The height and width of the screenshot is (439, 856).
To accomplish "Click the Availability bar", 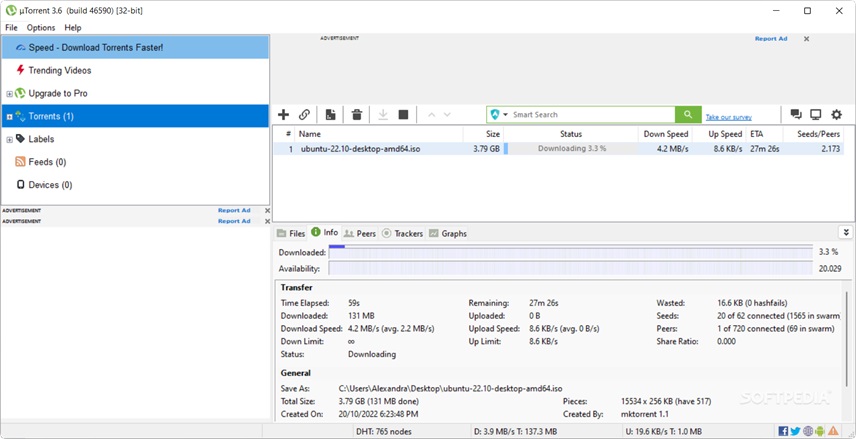I will pos(570,269).
